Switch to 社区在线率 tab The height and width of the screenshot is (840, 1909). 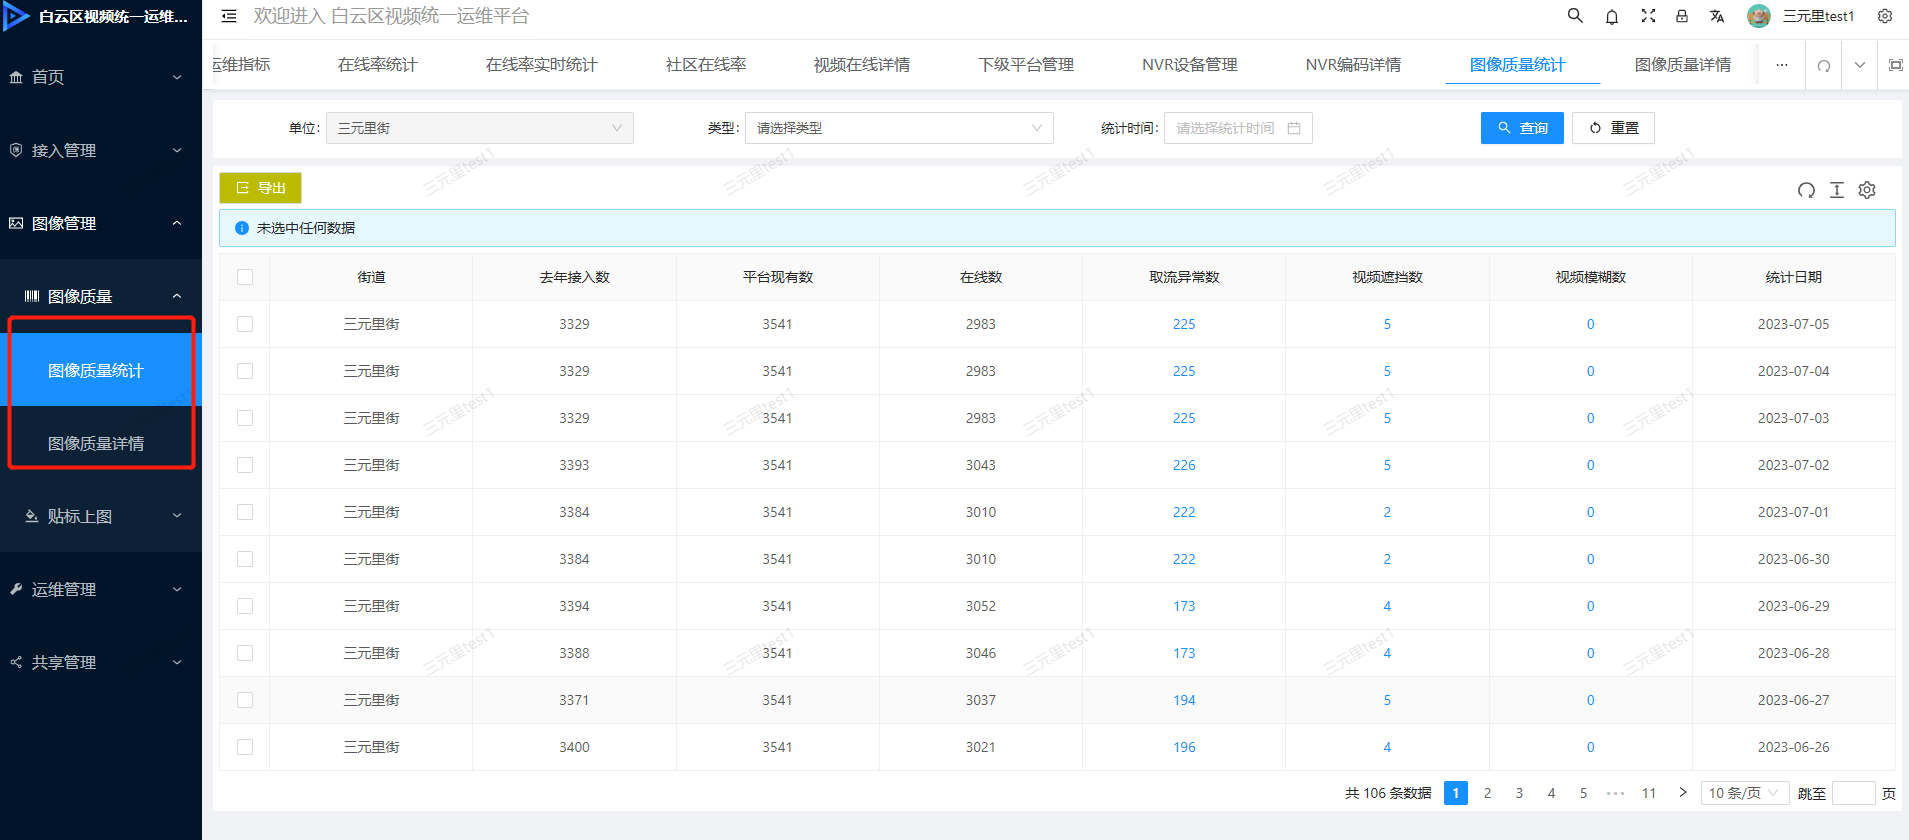point(706,65)
